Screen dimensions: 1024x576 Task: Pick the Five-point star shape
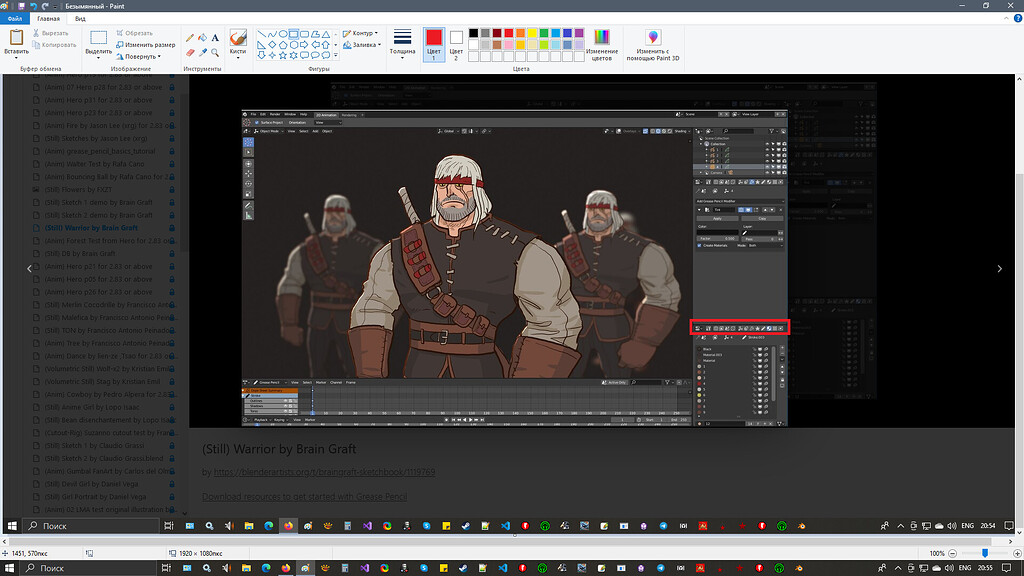coord(283,55)
